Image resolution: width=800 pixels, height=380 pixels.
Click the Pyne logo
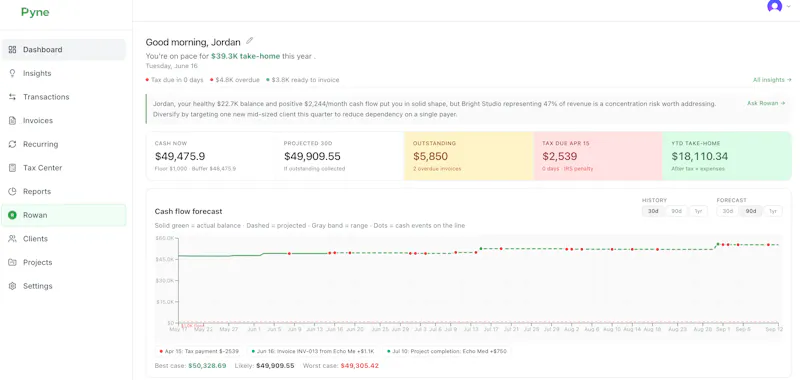tap(35, 12)
